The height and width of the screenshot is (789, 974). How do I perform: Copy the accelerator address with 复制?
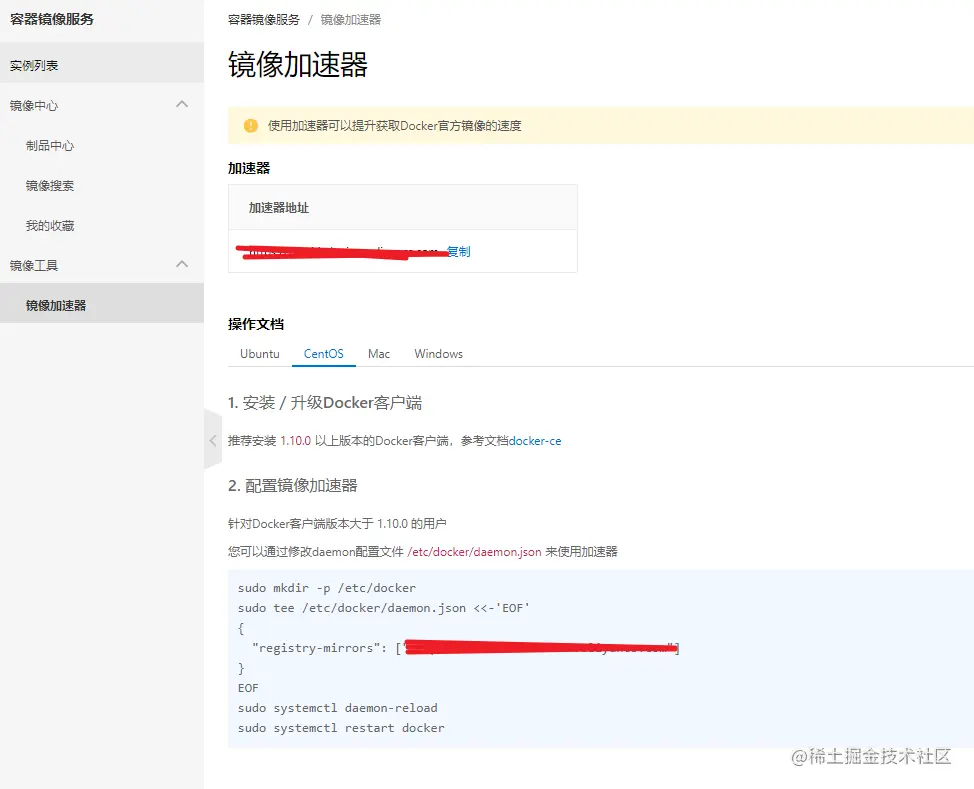[459, 251]
